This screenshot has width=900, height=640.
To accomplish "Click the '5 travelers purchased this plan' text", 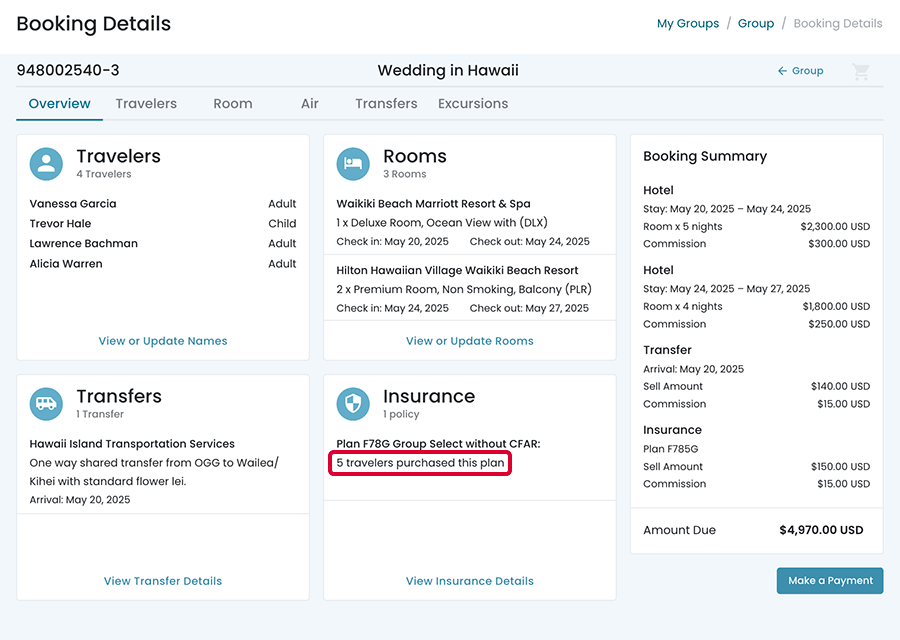I will (420, 464).
